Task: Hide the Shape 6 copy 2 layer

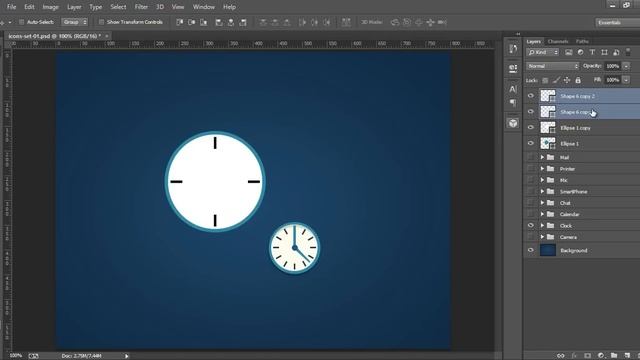Action: tap(531, 96)
